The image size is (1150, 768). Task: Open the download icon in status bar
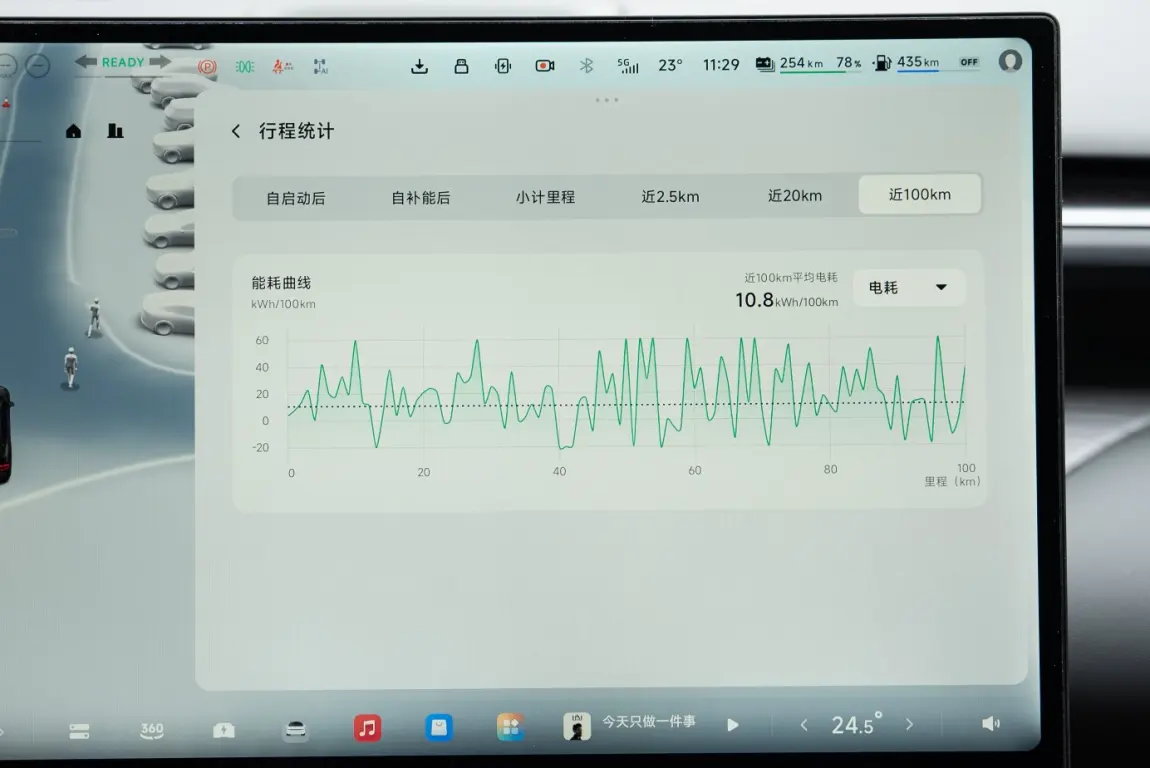pos(420,66)
